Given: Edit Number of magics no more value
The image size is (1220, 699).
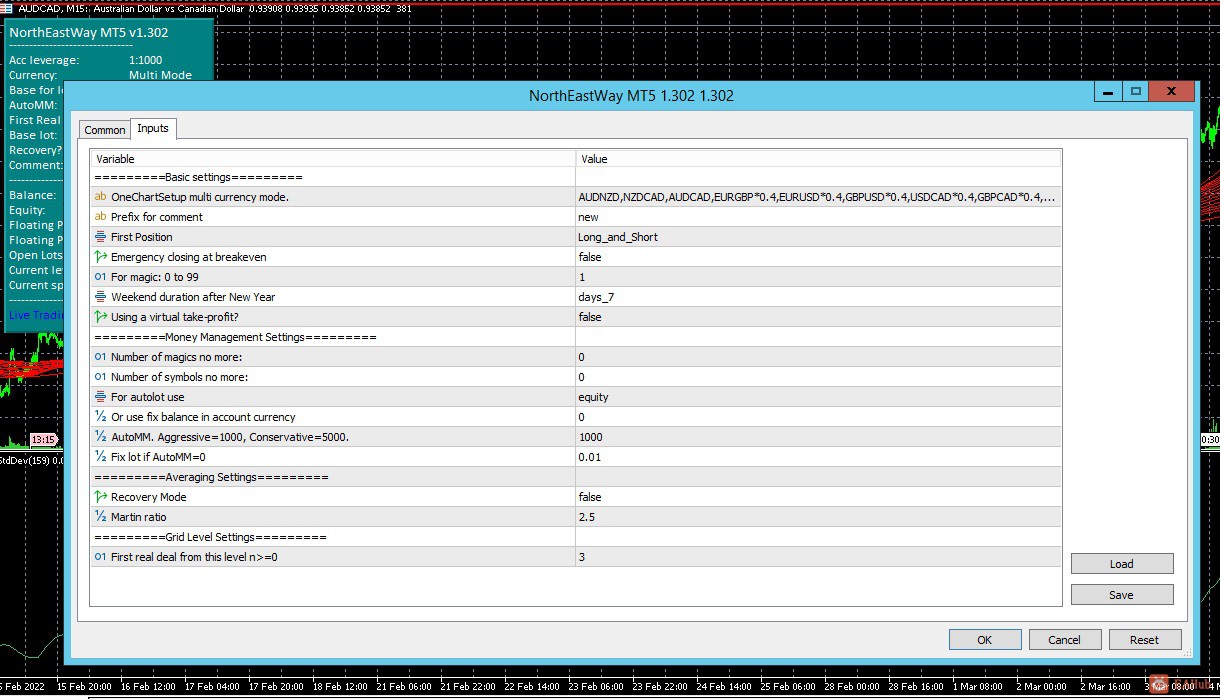Looking at the screenshot, I should pyautogui.click(x=818, y=357).
